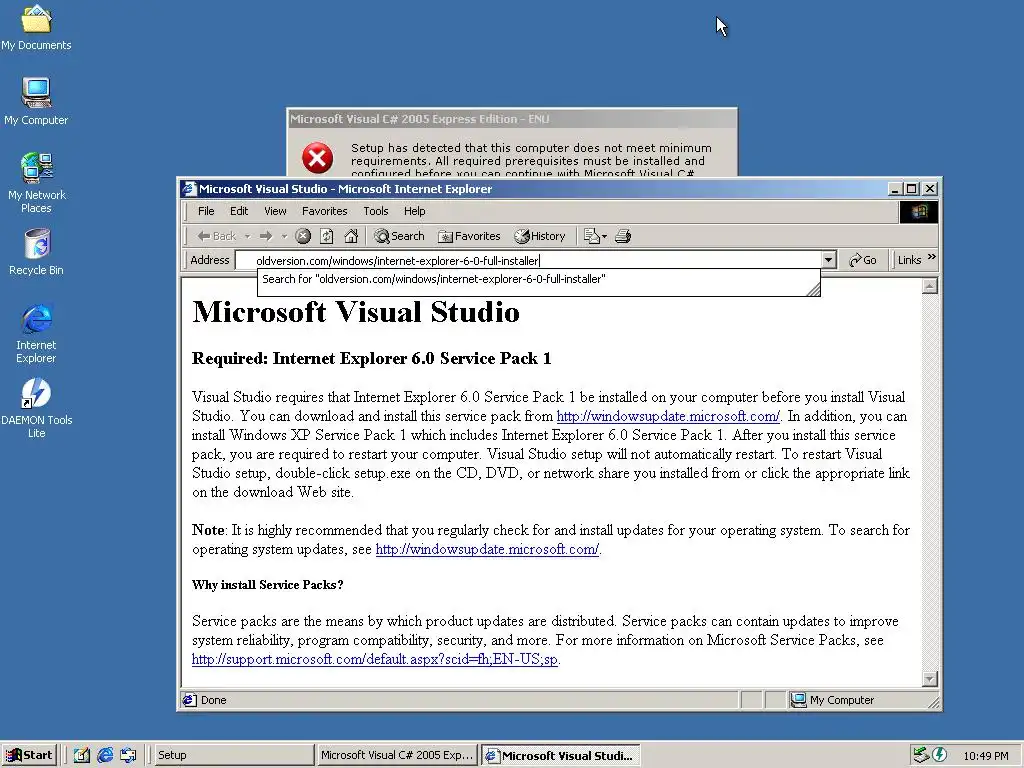Go Back in Internet Explorer toolbar
Image resolution: width=1024 pixels, height=768 pixels.
click(217, 236)
